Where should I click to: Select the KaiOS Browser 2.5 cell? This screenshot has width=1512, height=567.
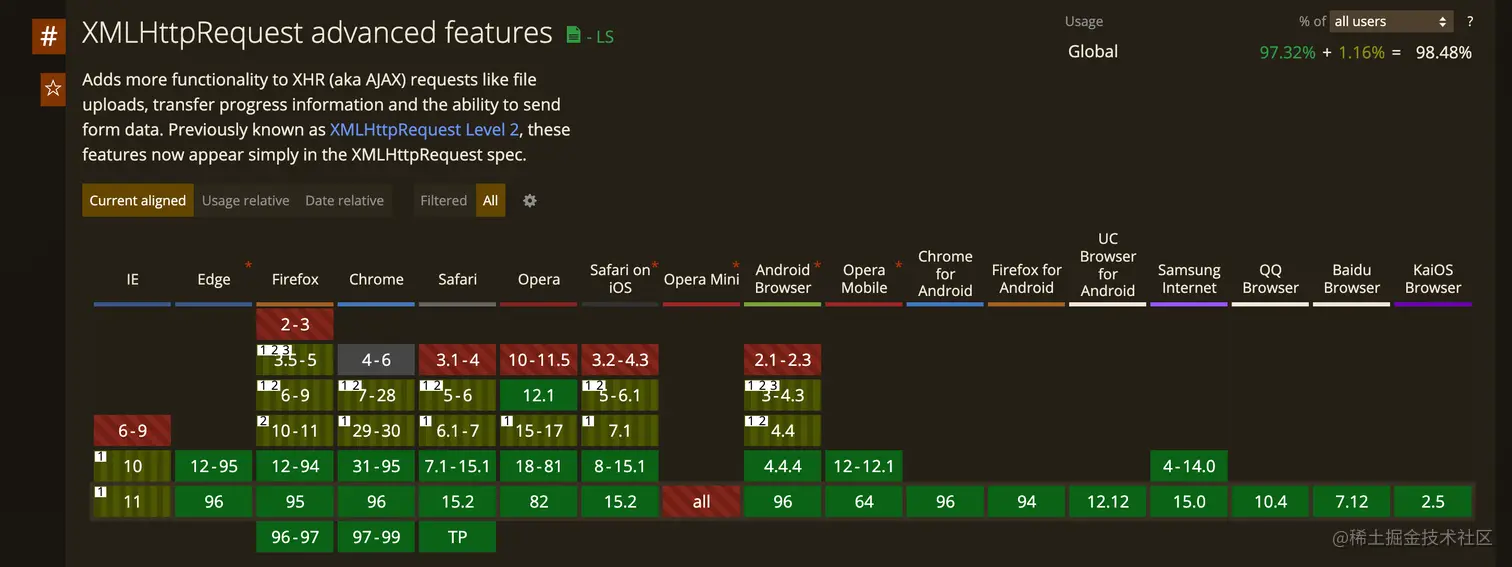coord(1433,502)
